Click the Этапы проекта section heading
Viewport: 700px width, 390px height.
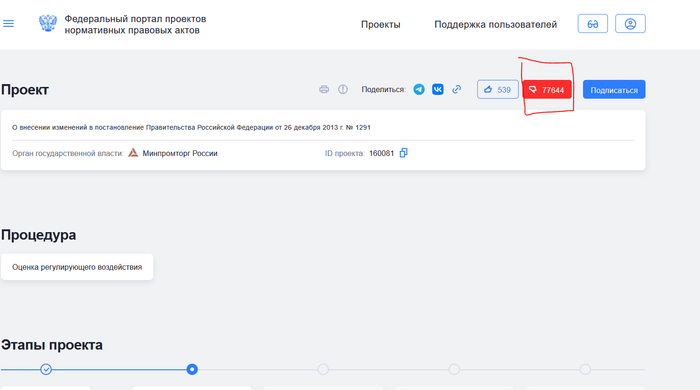click(52, 344)
